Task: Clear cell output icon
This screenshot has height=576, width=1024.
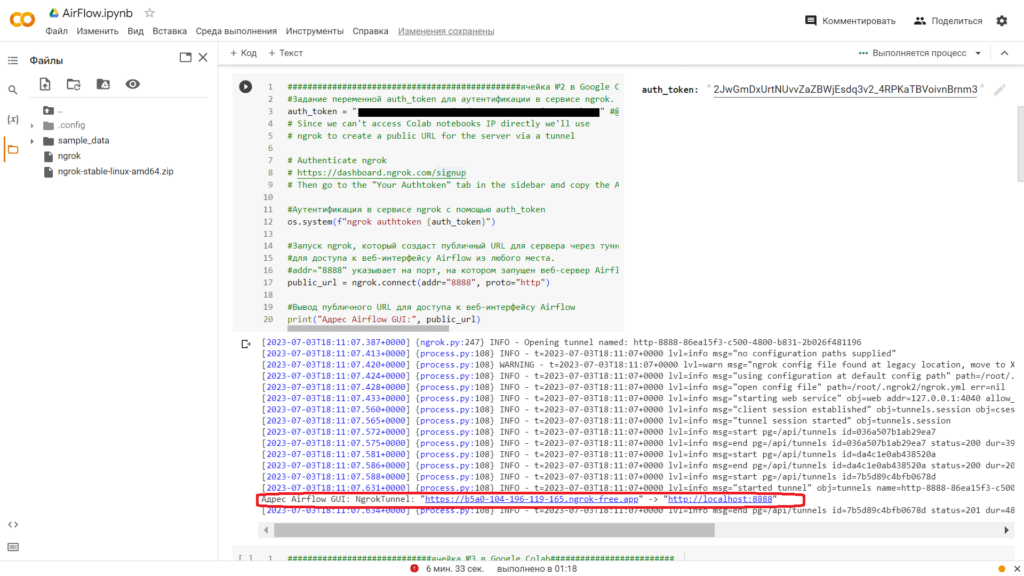Action: (x=246, y=344)
